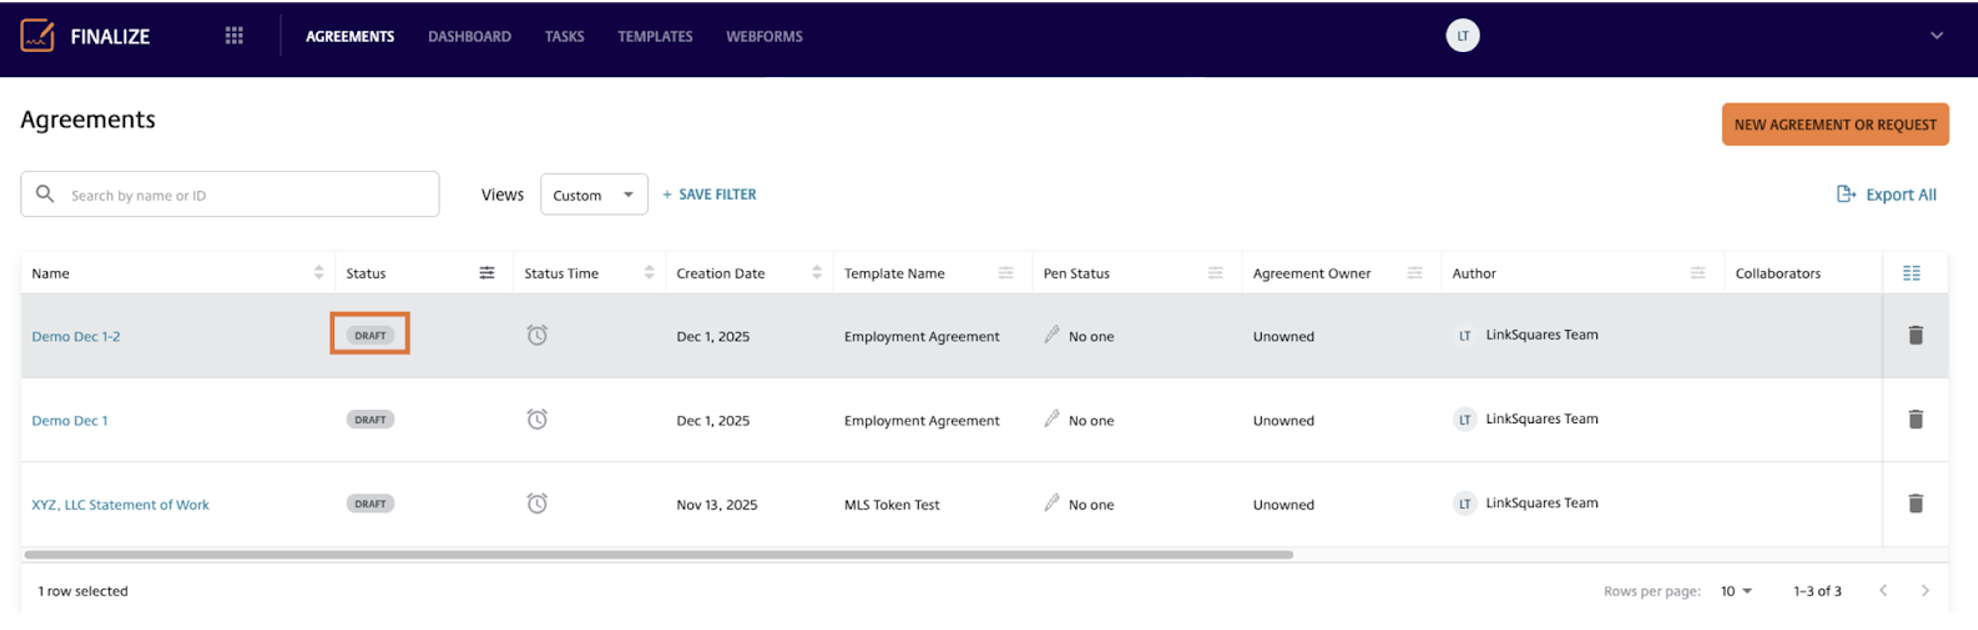Screen dimensions: 1978x630
Task: Click trash icon for Demo Dec 1
Action: pos(1915,419)
